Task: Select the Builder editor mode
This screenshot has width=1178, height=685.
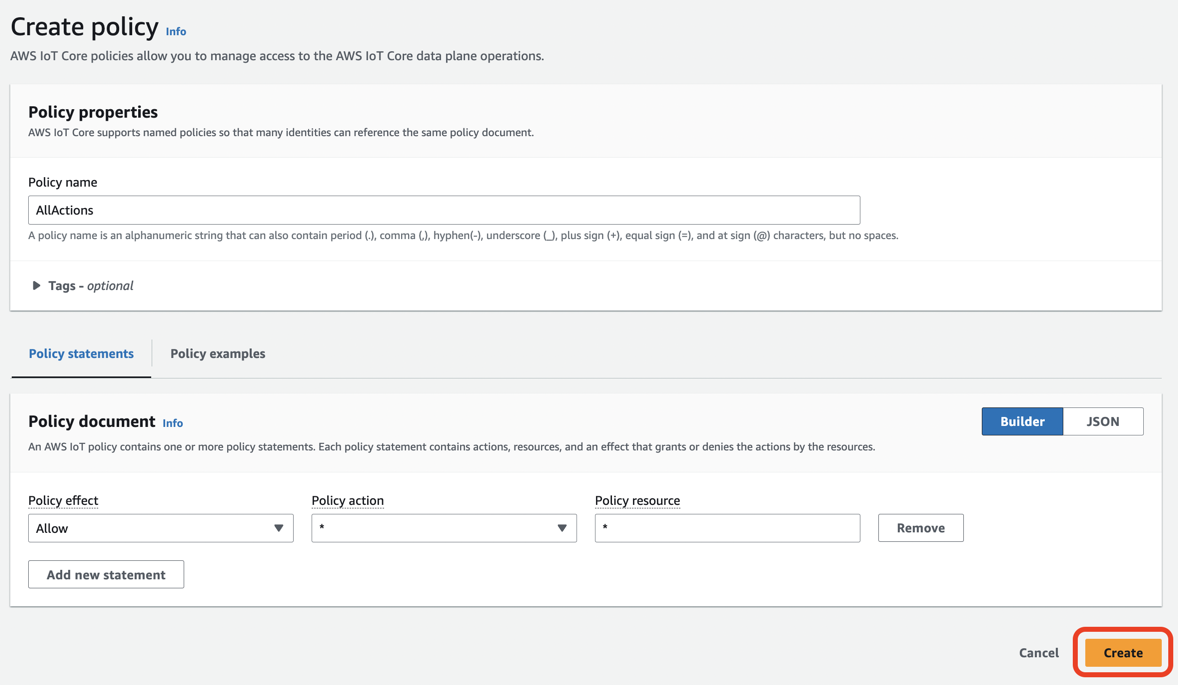Action: tap(1022, 421)
